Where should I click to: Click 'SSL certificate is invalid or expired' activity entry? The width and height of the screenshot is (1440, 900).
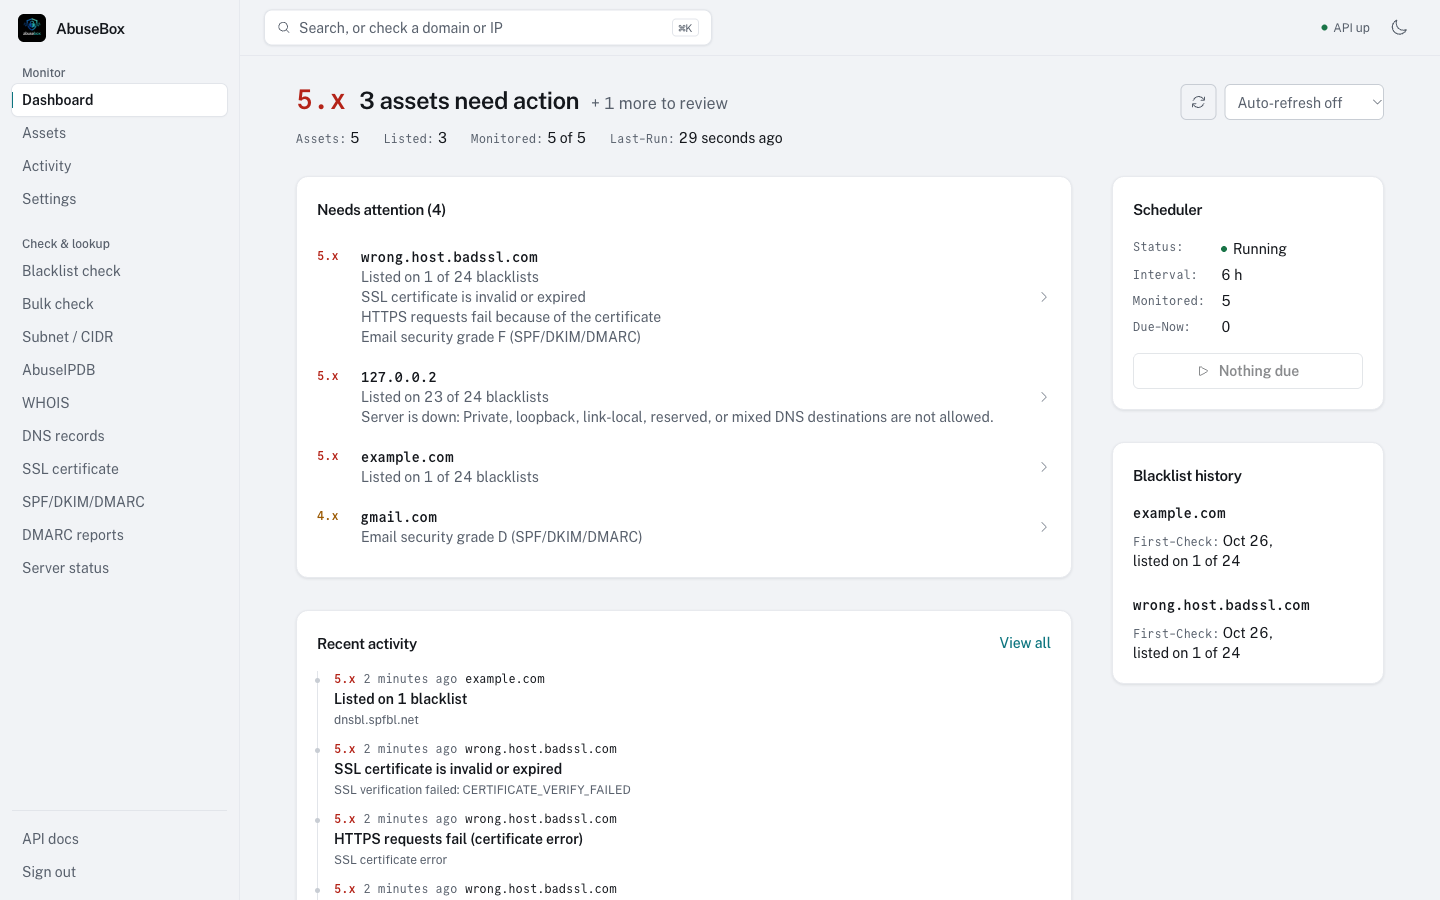click(x=448, y=769)
